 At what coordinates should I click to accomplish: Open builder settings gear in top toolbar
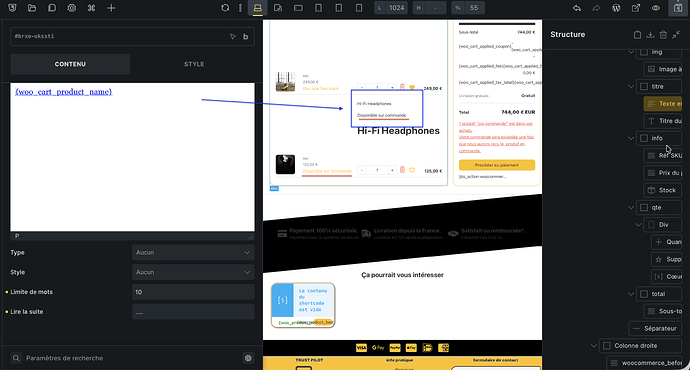72,8
